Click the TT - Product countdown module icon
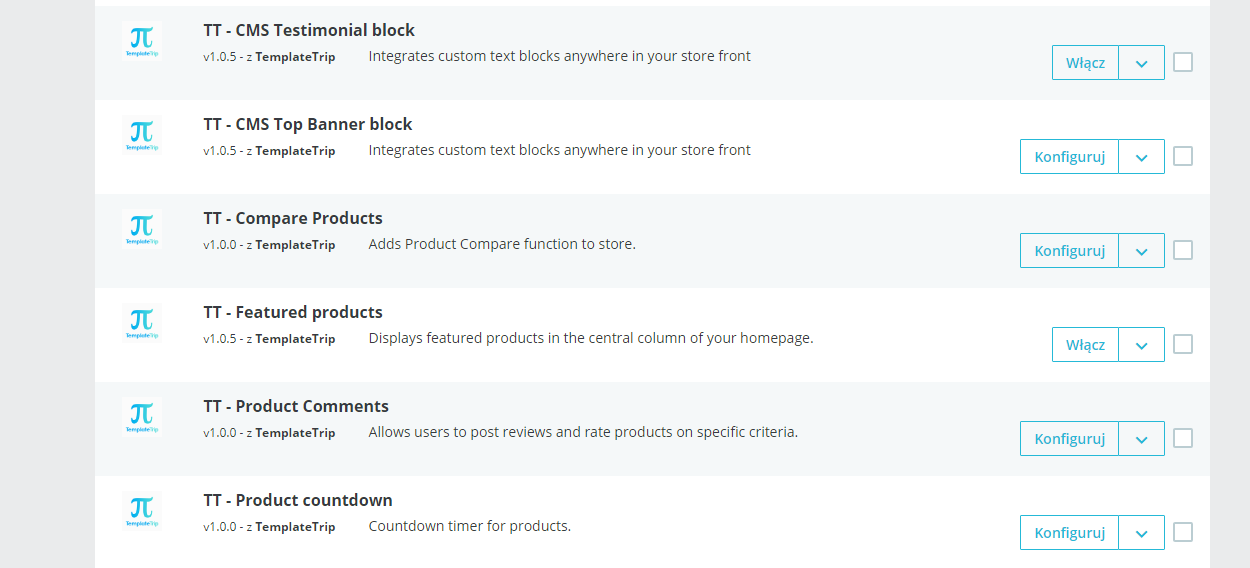This screenshot has height=568, width=1250. [x=142, y=512]
